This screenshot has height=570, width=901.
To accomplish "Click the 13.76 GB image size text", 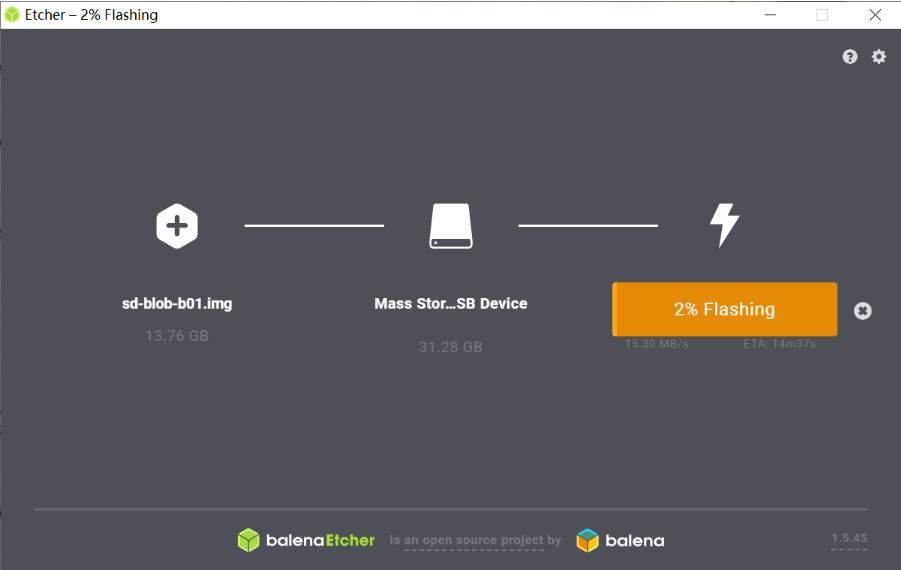I will point(177,336).
